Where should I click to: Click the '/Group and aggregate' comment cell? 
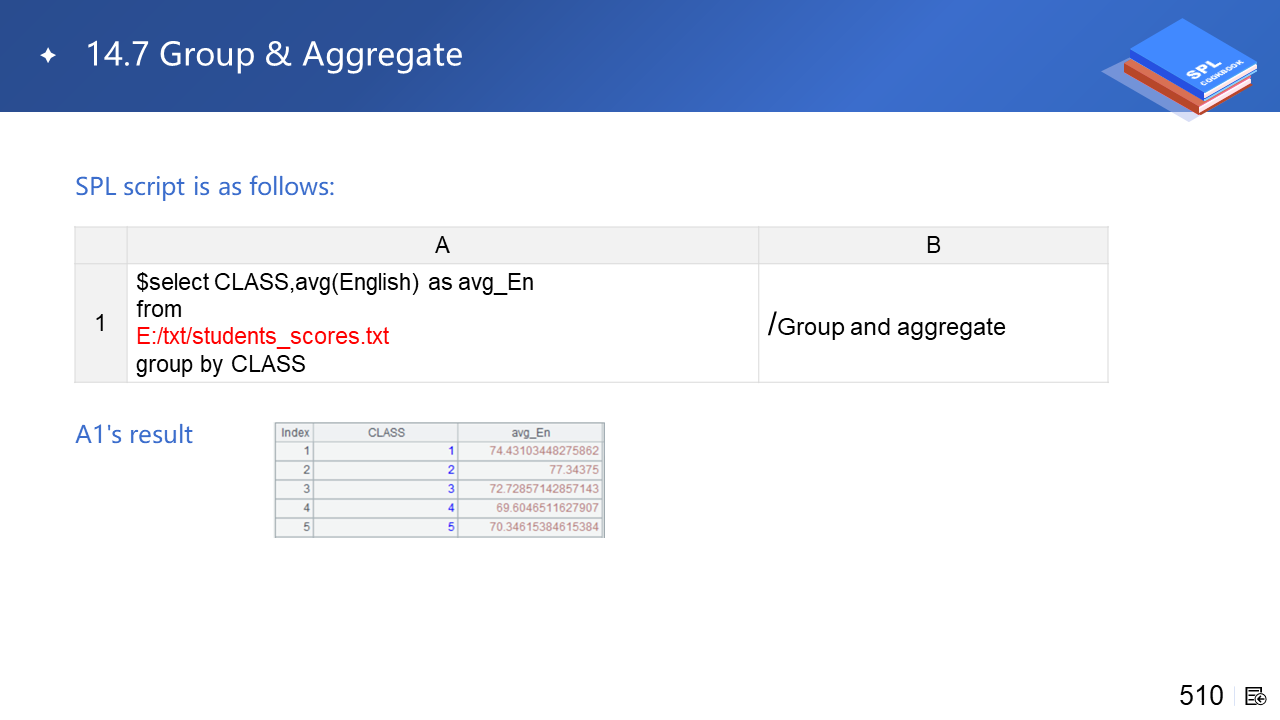887,325
